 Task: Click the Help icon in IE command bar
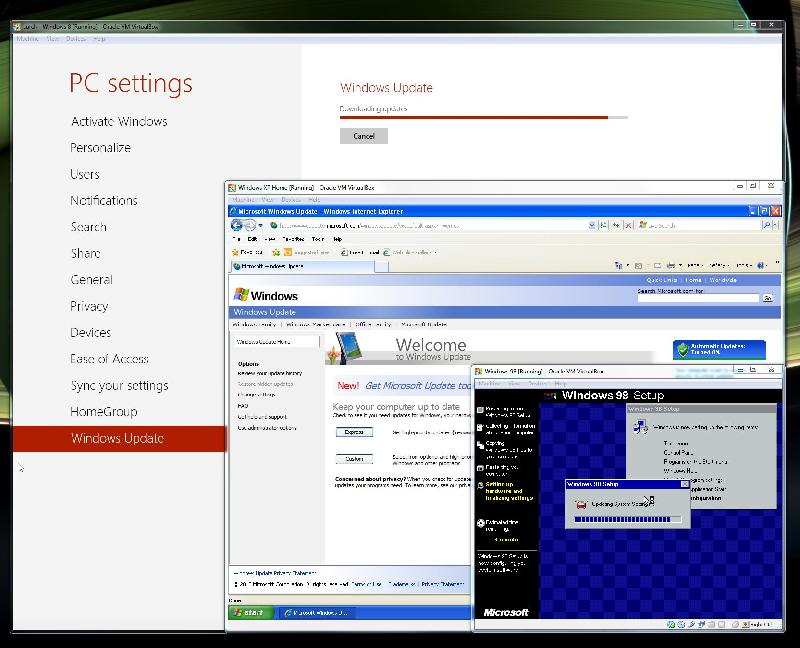[761, 265]
